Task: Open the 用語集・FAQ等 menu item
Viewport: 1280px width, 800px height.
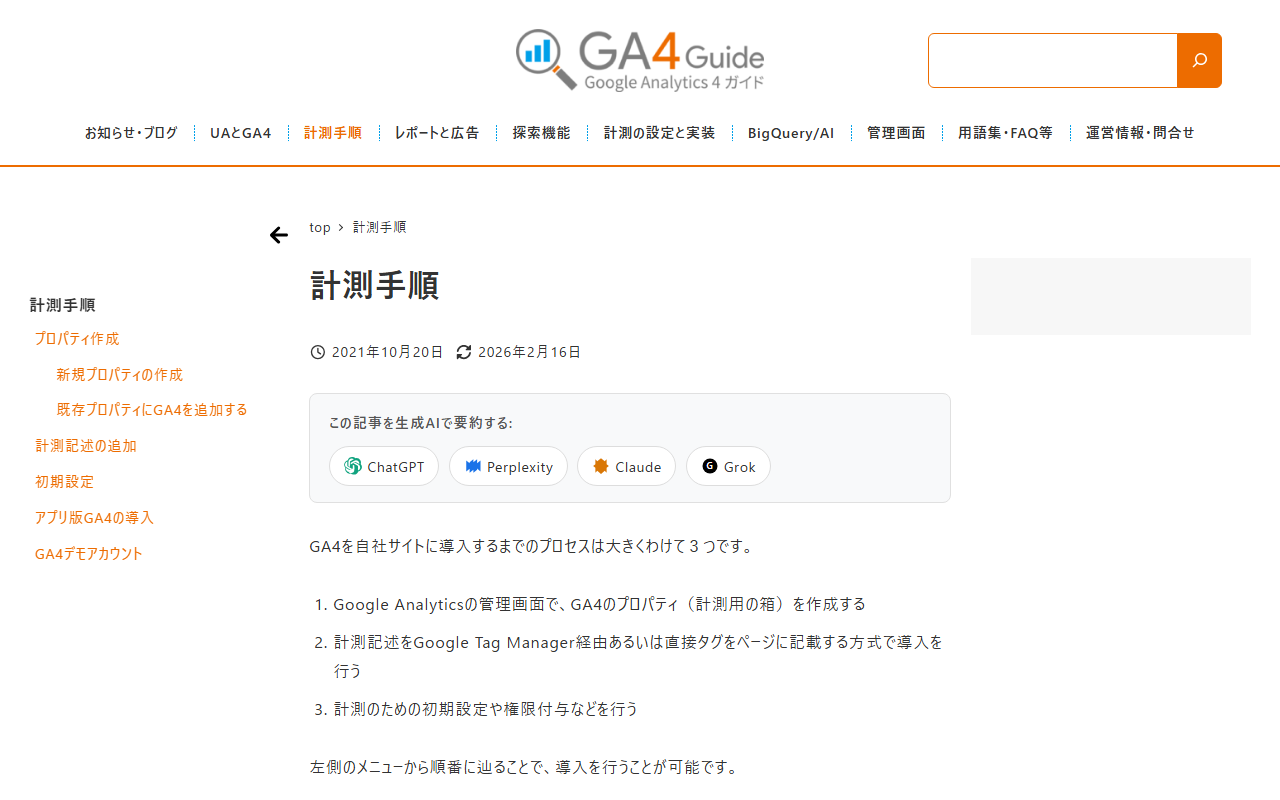Action: [1005, 133]
